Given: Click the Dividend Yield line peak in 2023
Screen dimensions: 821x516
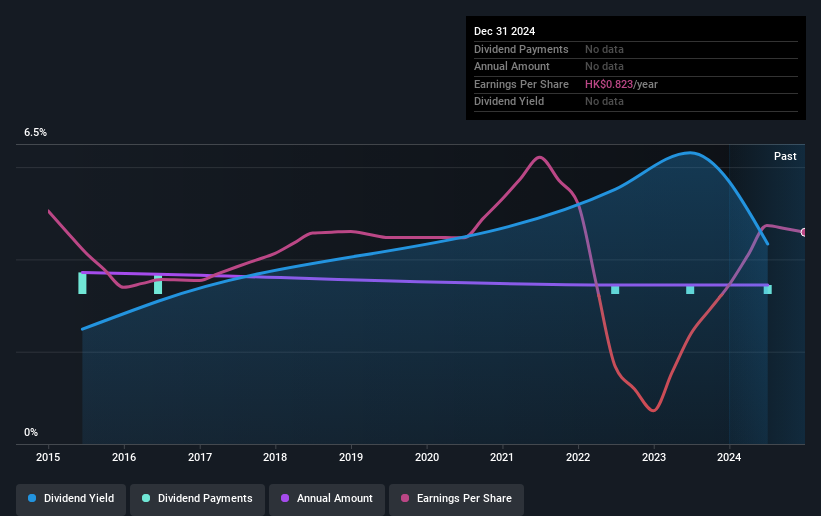Looking at the screenshot, I should 690,153.
